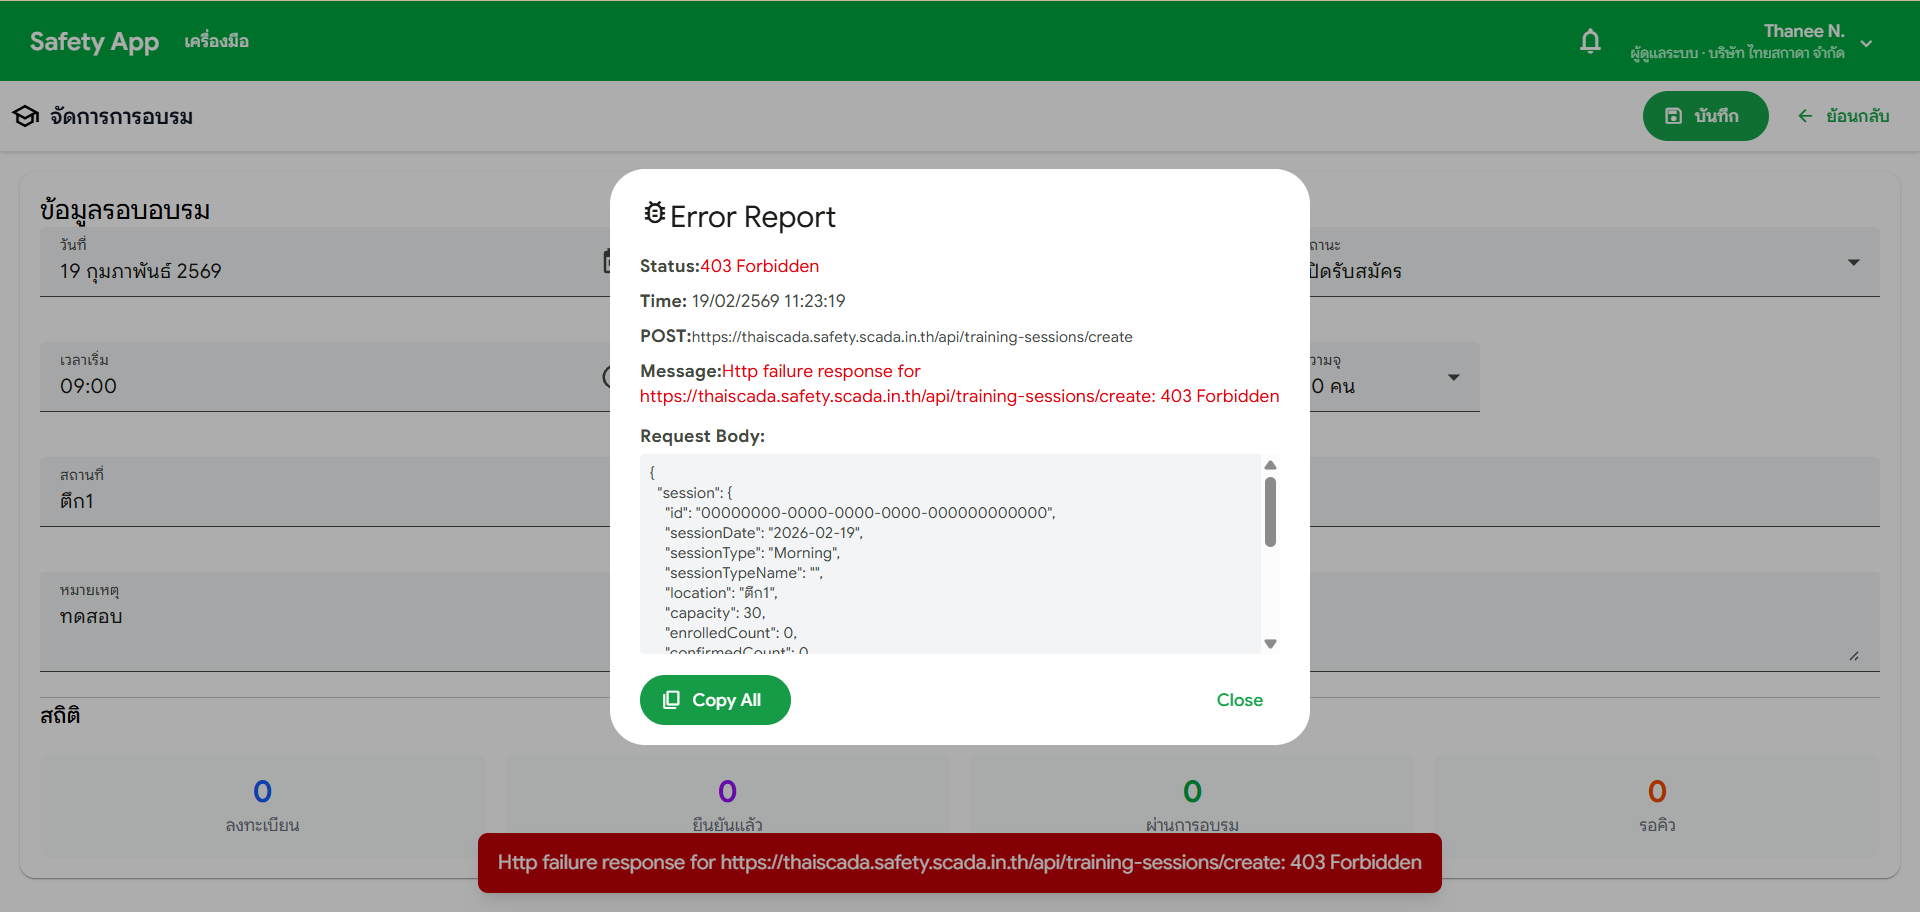Image resolution: width=1920 pixels, height=912 pixels.
Task: Click the scroll-down arrow in Request Body
Action: (x=1270, y=643)
